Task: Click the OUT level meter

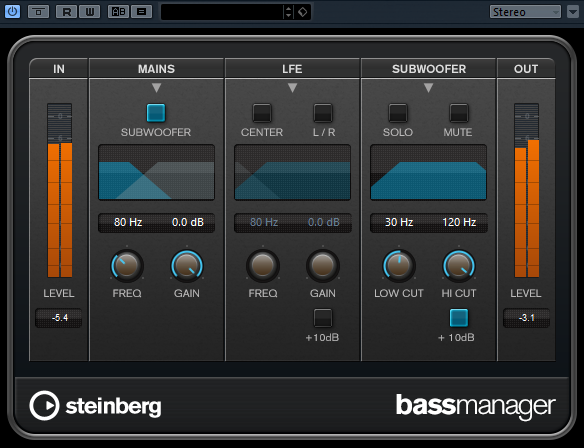Action: (x=527, y=190)
